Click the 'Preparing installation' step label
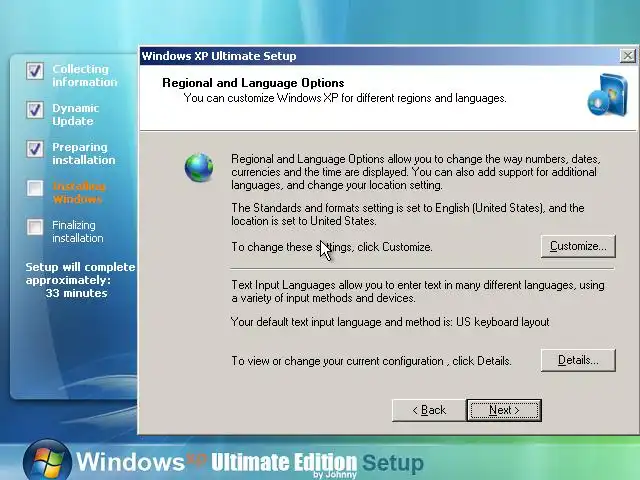 click(x=83, y=153)
